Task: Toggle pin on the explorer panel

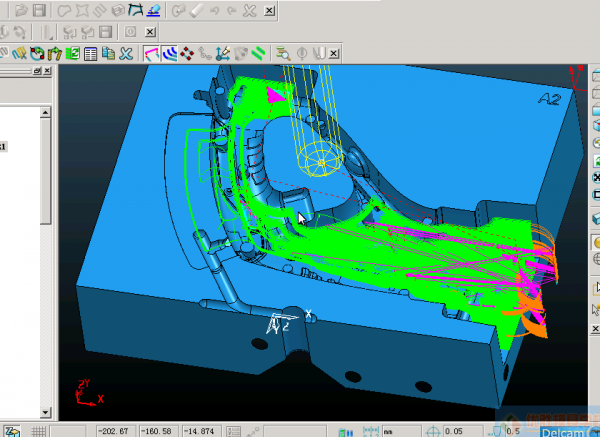Action: 36,72
